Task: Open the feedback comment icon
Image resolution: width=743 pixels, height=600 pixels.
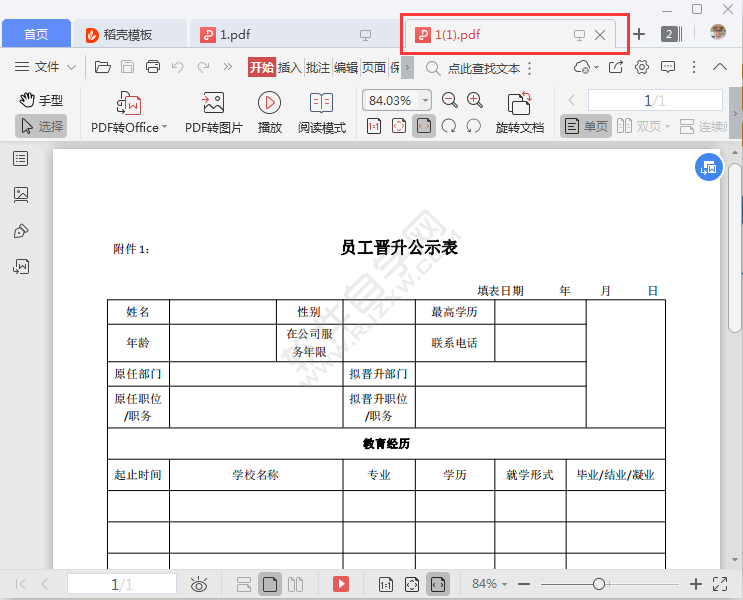Action: 668,67
